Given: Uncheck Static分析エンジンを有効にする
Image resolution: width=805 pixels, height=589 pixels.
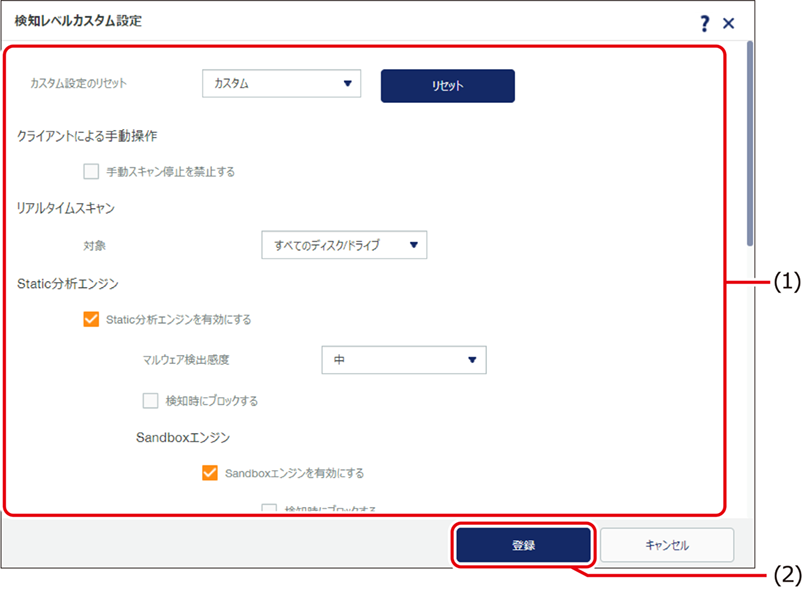Looking at the screenshot, I should click(x=91, y=319).
